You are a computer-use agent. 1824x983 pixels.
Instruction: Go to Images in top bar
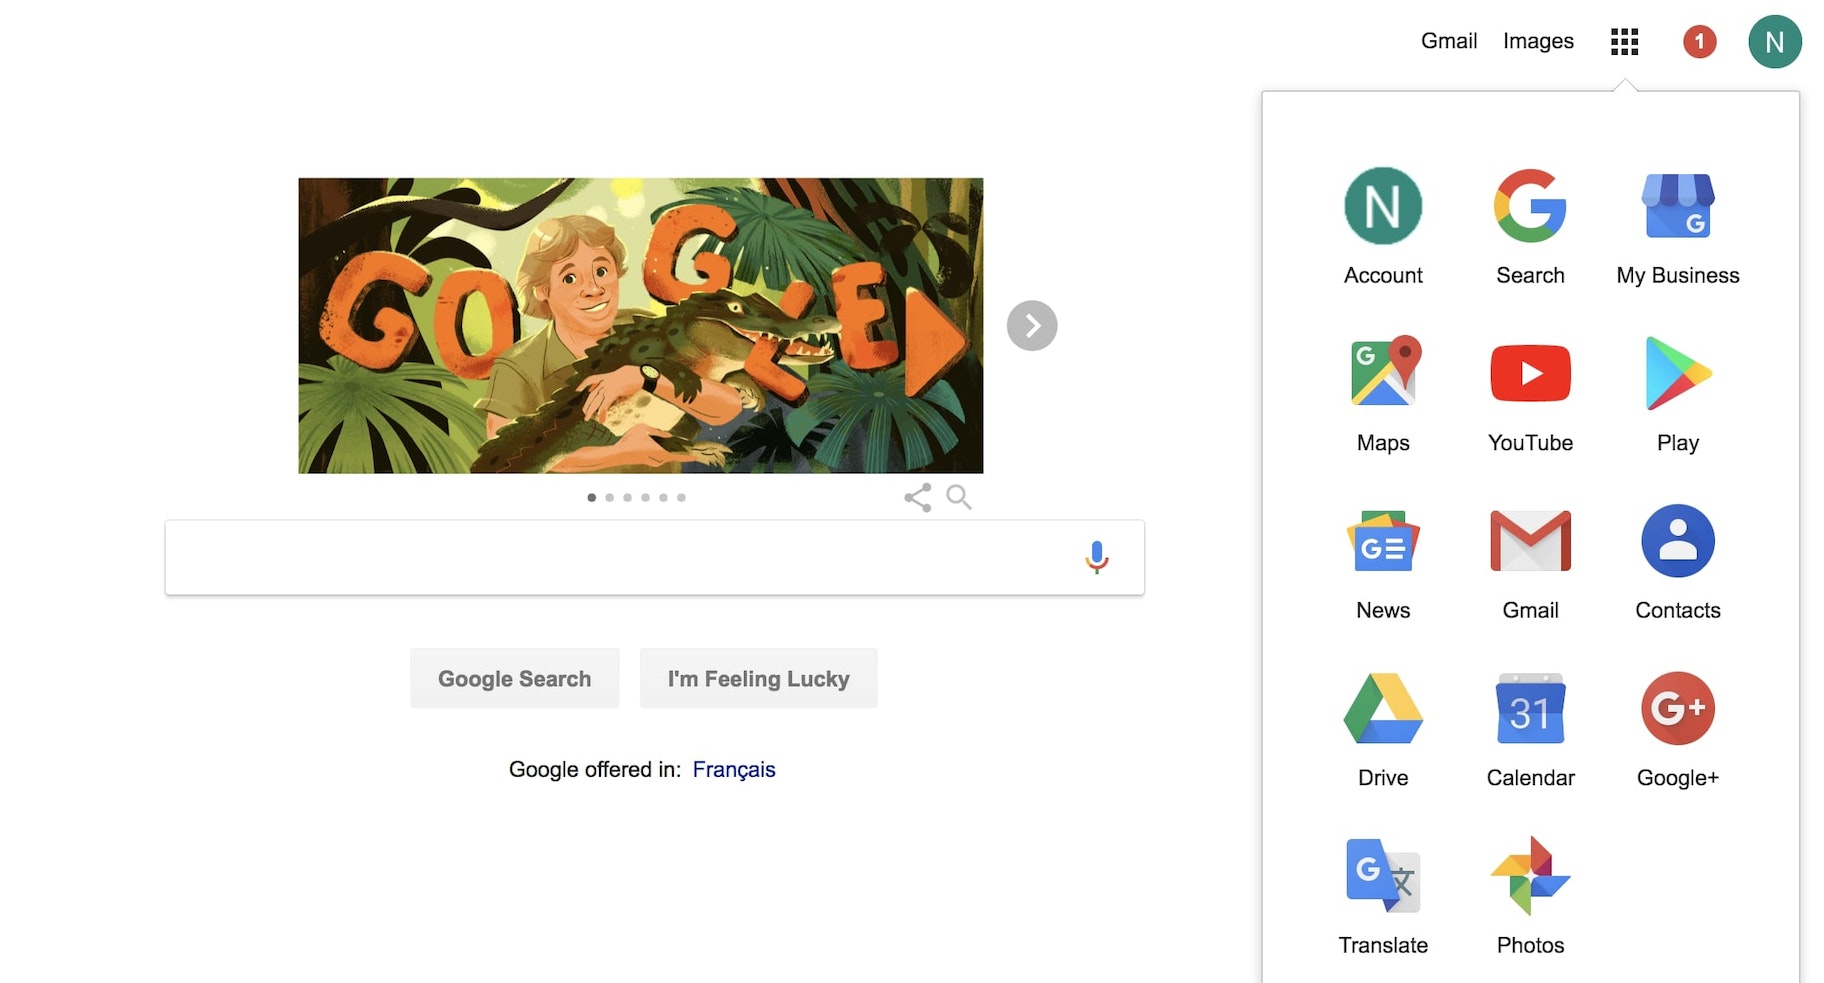(x=1538, y=41)
